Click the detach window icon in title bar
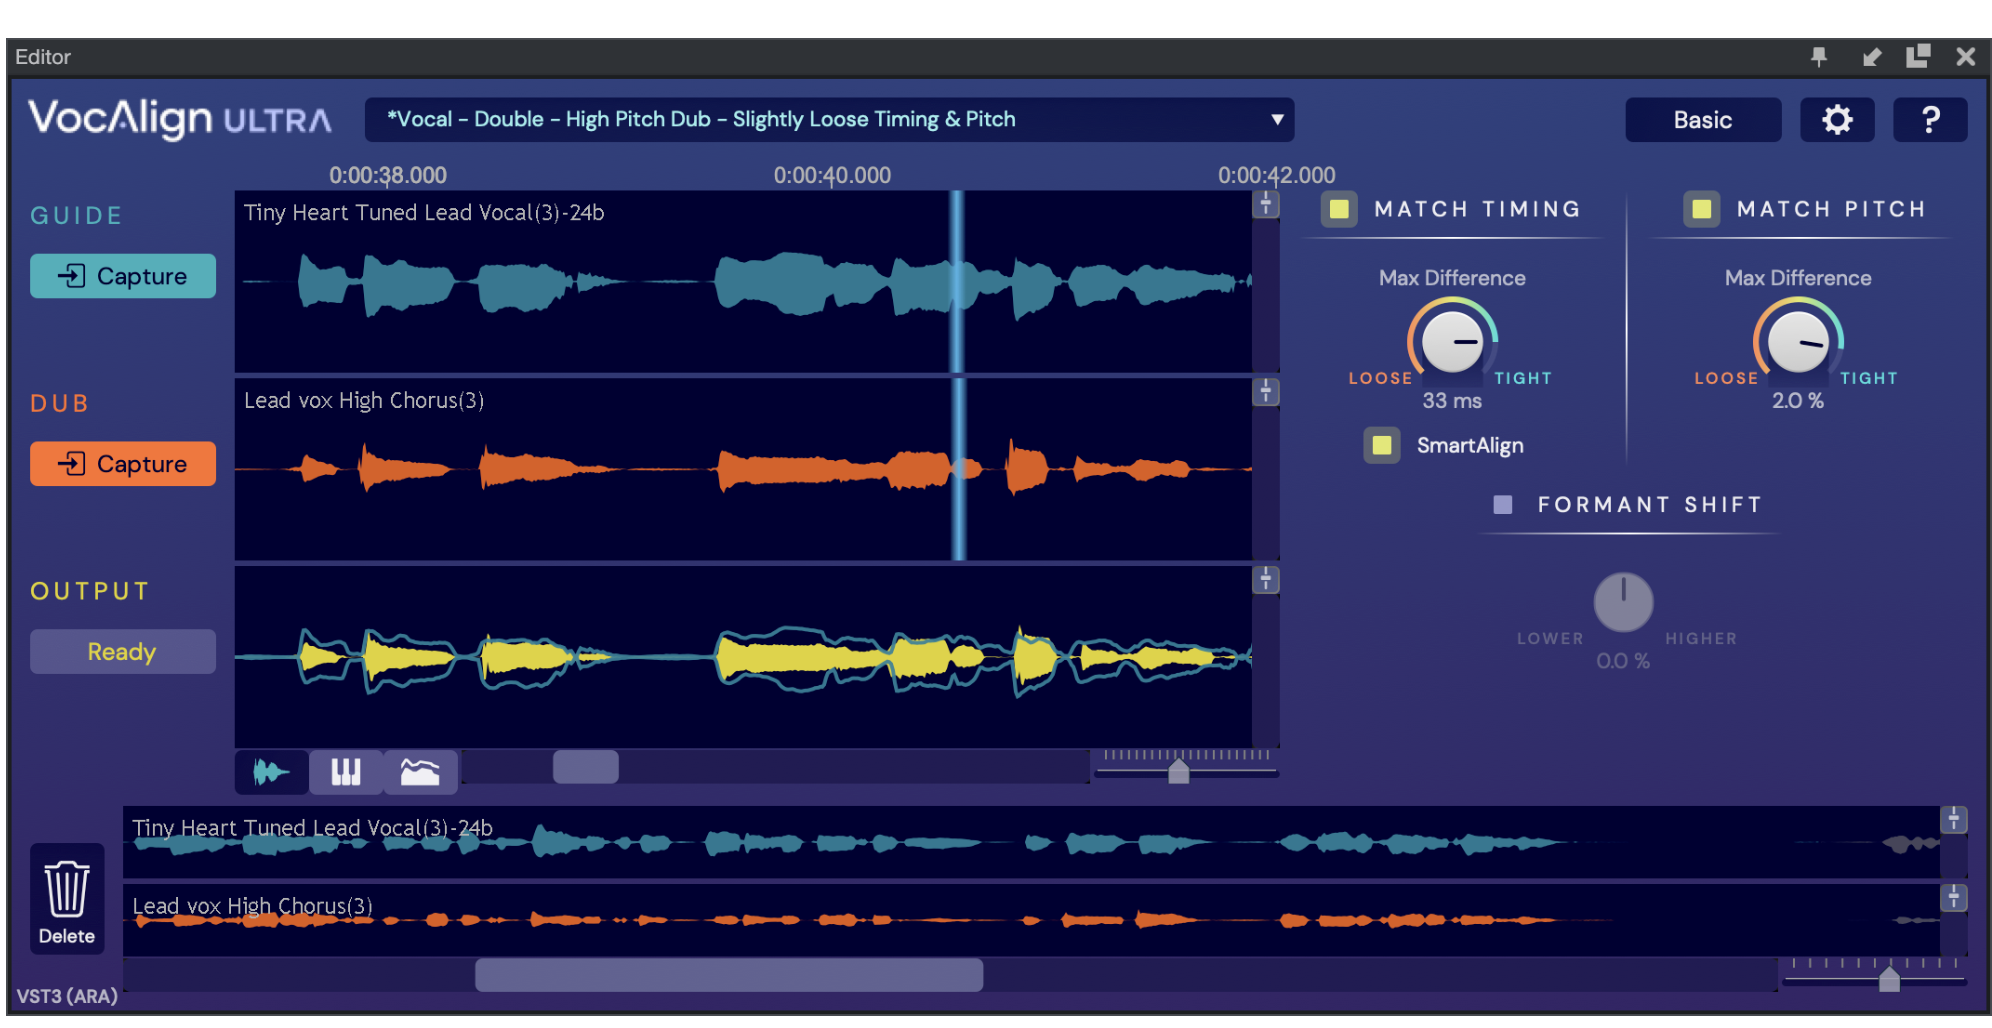This screenshot has width=1992, height=1028. click(1918, 57)
